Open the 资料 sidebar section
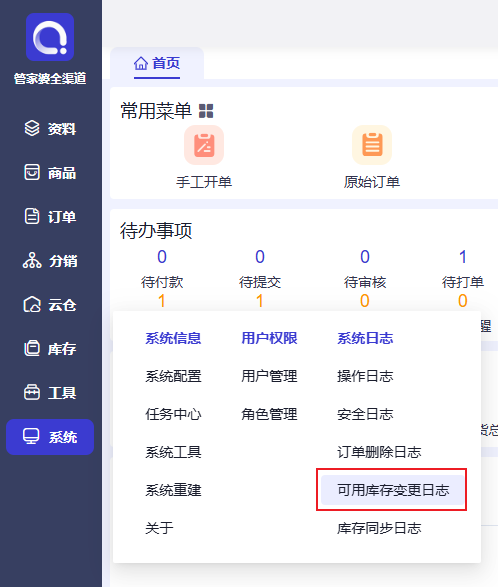 click(x=50, y=129)
